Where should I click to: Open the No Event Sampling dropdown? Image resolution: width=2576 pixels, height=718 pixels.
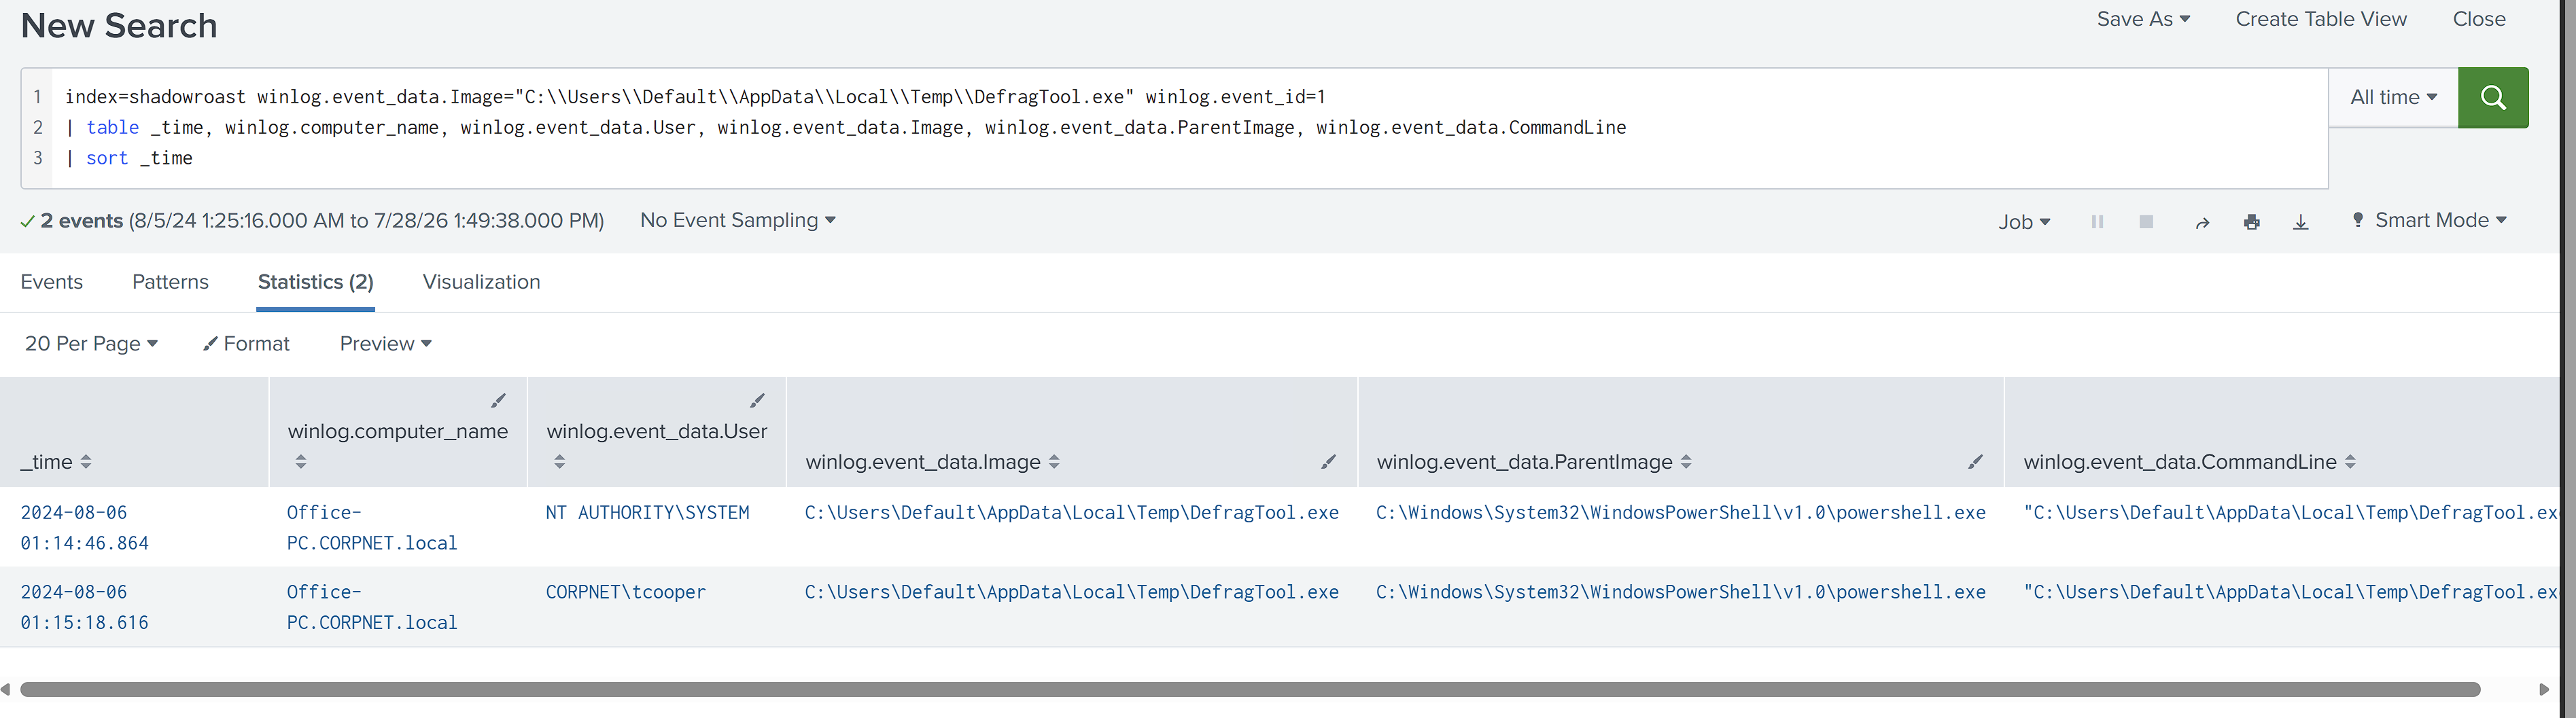point(737,220)
